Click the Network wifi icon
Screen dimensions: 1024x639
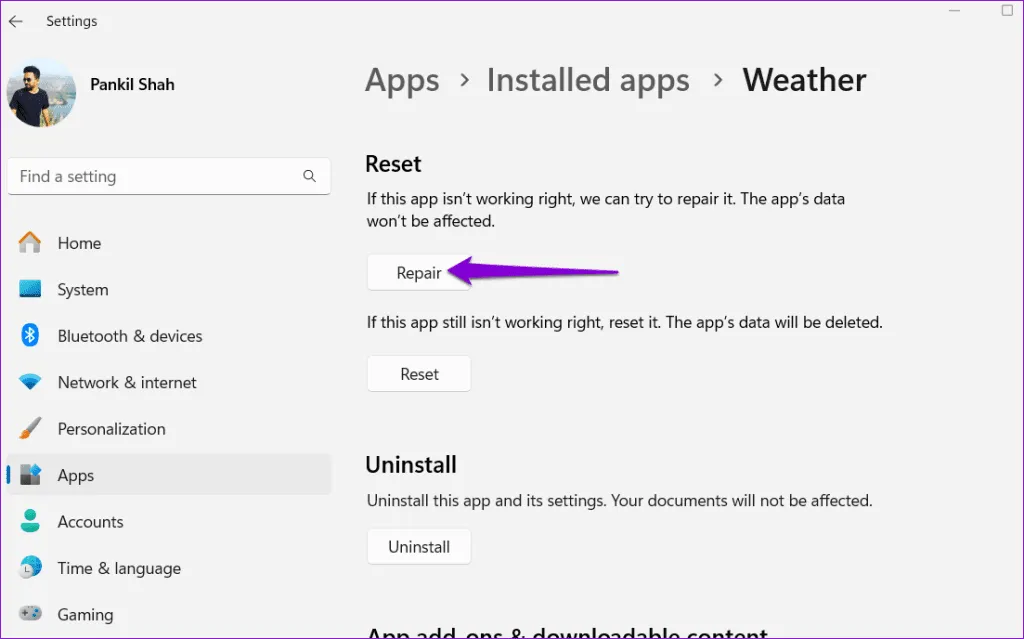(30, 383)
